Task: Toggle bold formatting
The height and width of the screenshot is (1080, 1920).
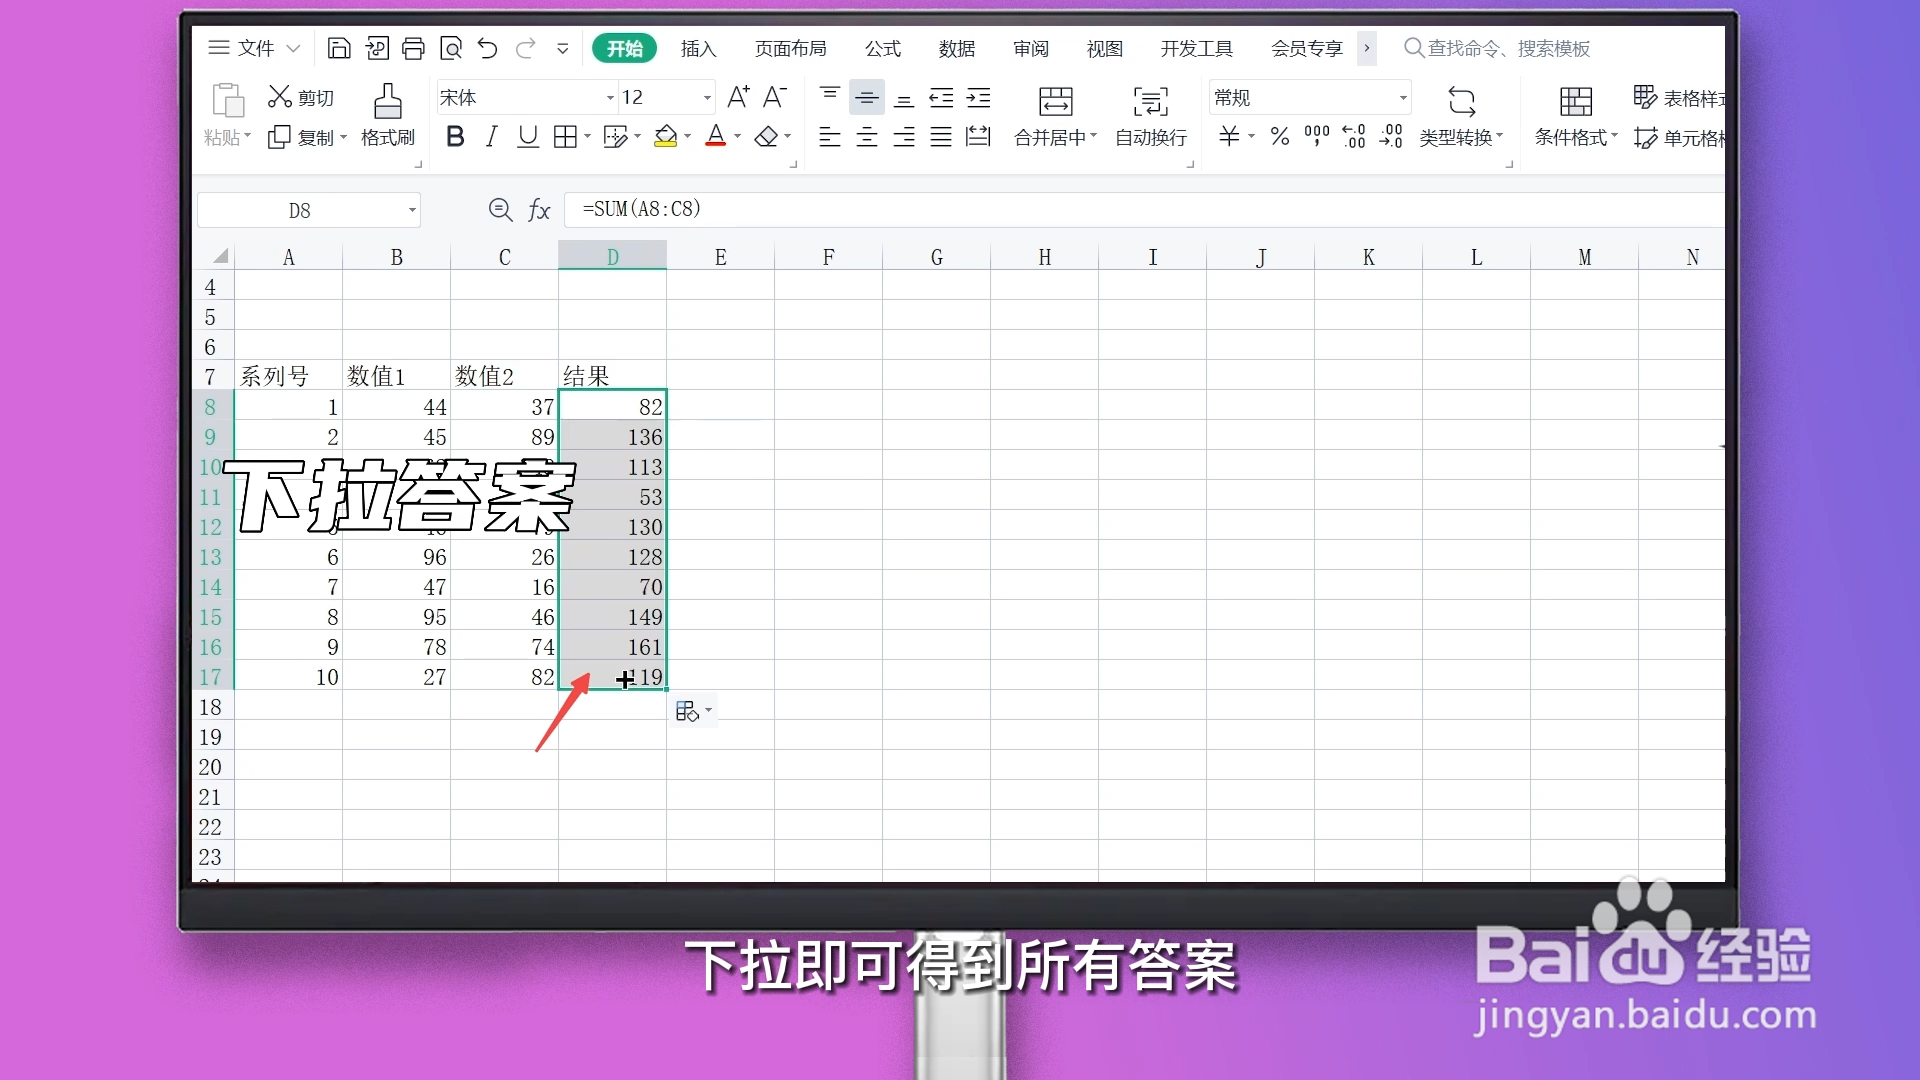Action: coord(456,136)
